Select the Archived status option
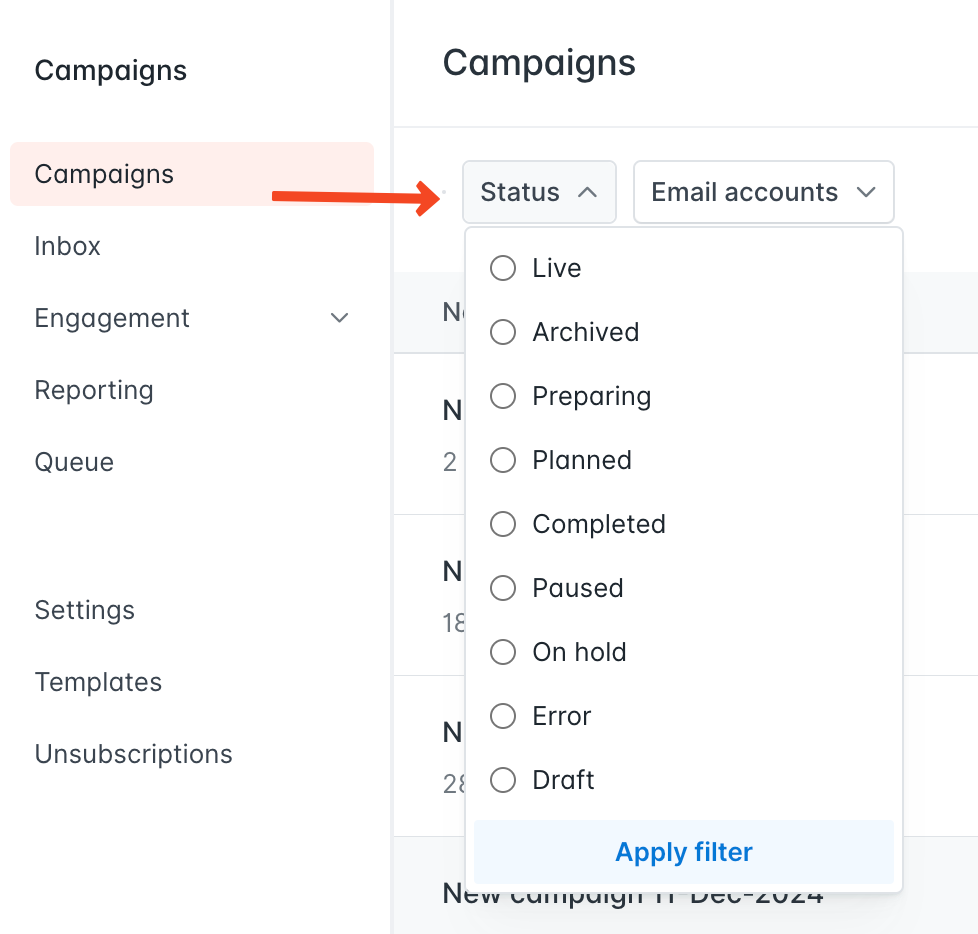The height and width of the screenshot is (934, 978). (503, 332)
